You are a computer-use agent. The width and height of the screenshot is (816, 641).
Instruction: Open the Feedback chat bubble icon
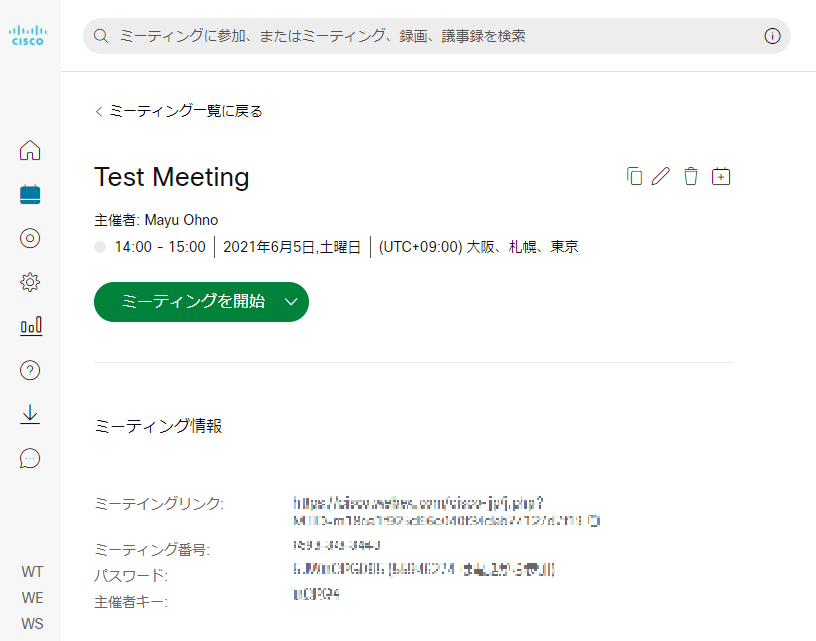(x=30, y=458)
